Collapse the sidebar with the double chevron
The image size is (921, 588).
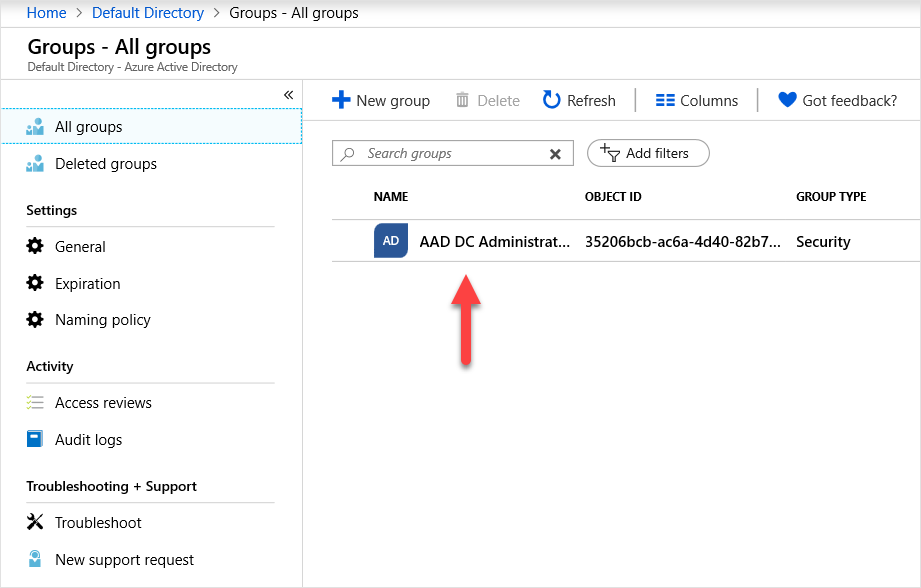[288, 95]
